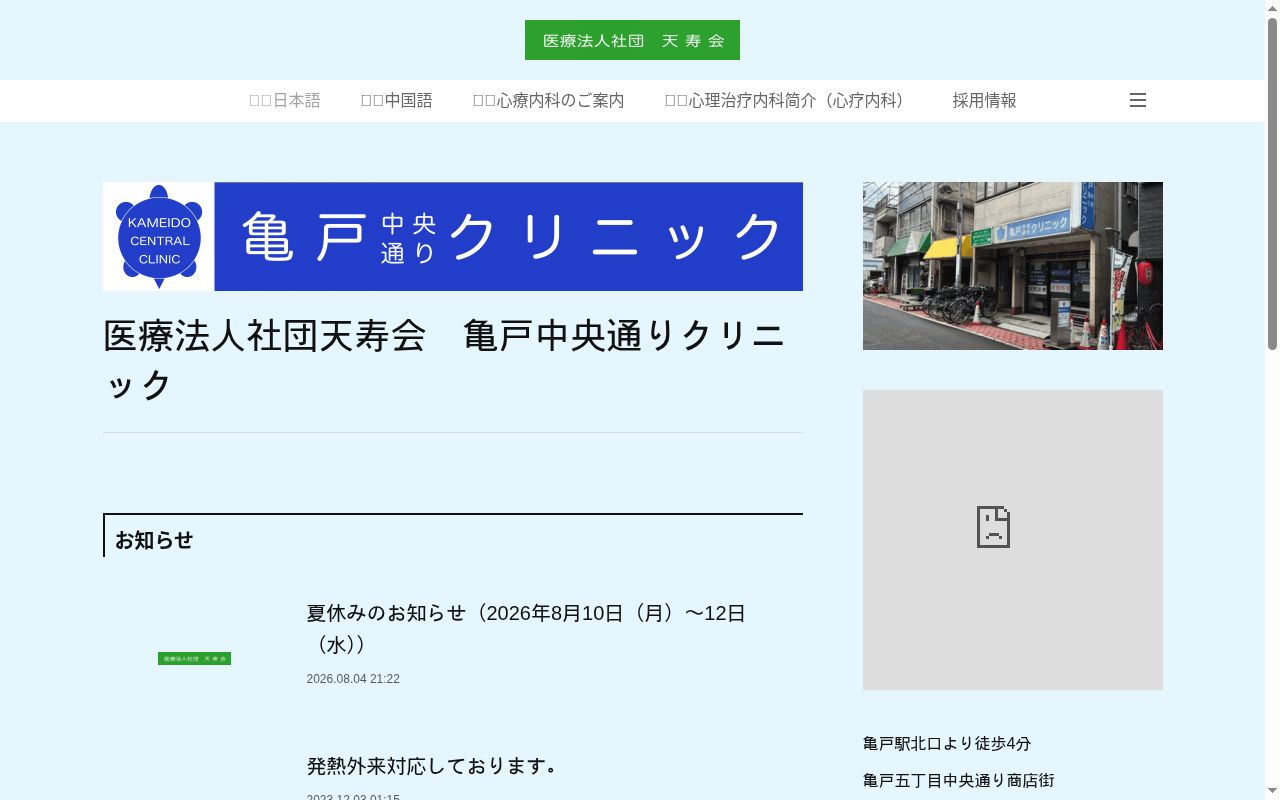The image size is (1280, 800).
Task: Click the broken image placeholder icon
Action: 993,527
